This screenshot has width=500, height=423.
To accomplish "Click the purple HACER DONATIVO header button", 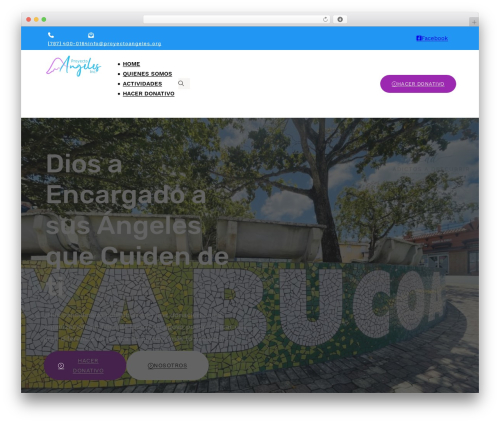I will (418, 84).
